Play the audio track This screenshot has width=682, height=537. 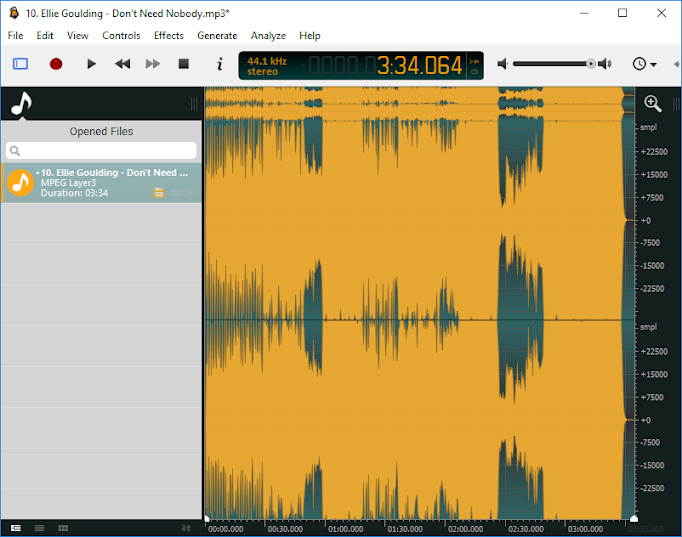[x=91, y=64]
